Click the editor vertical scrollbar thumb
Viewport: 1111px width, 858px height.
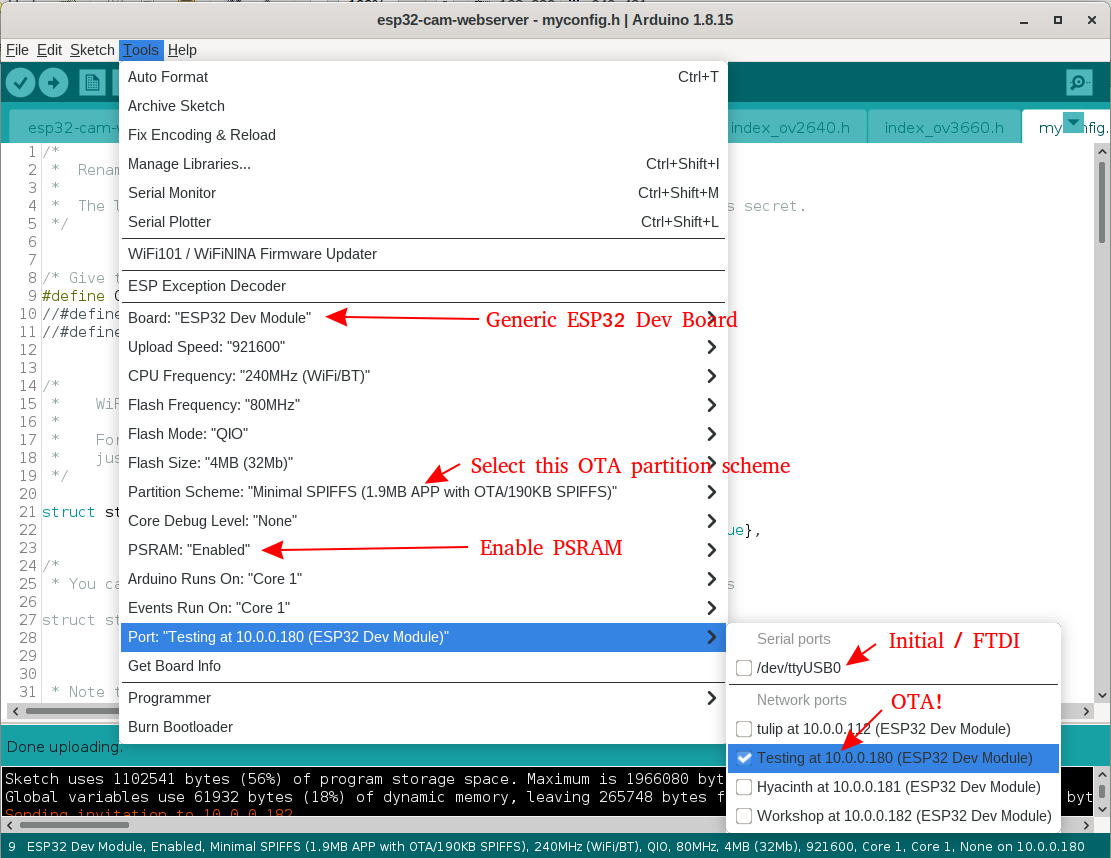point(1102,203)
